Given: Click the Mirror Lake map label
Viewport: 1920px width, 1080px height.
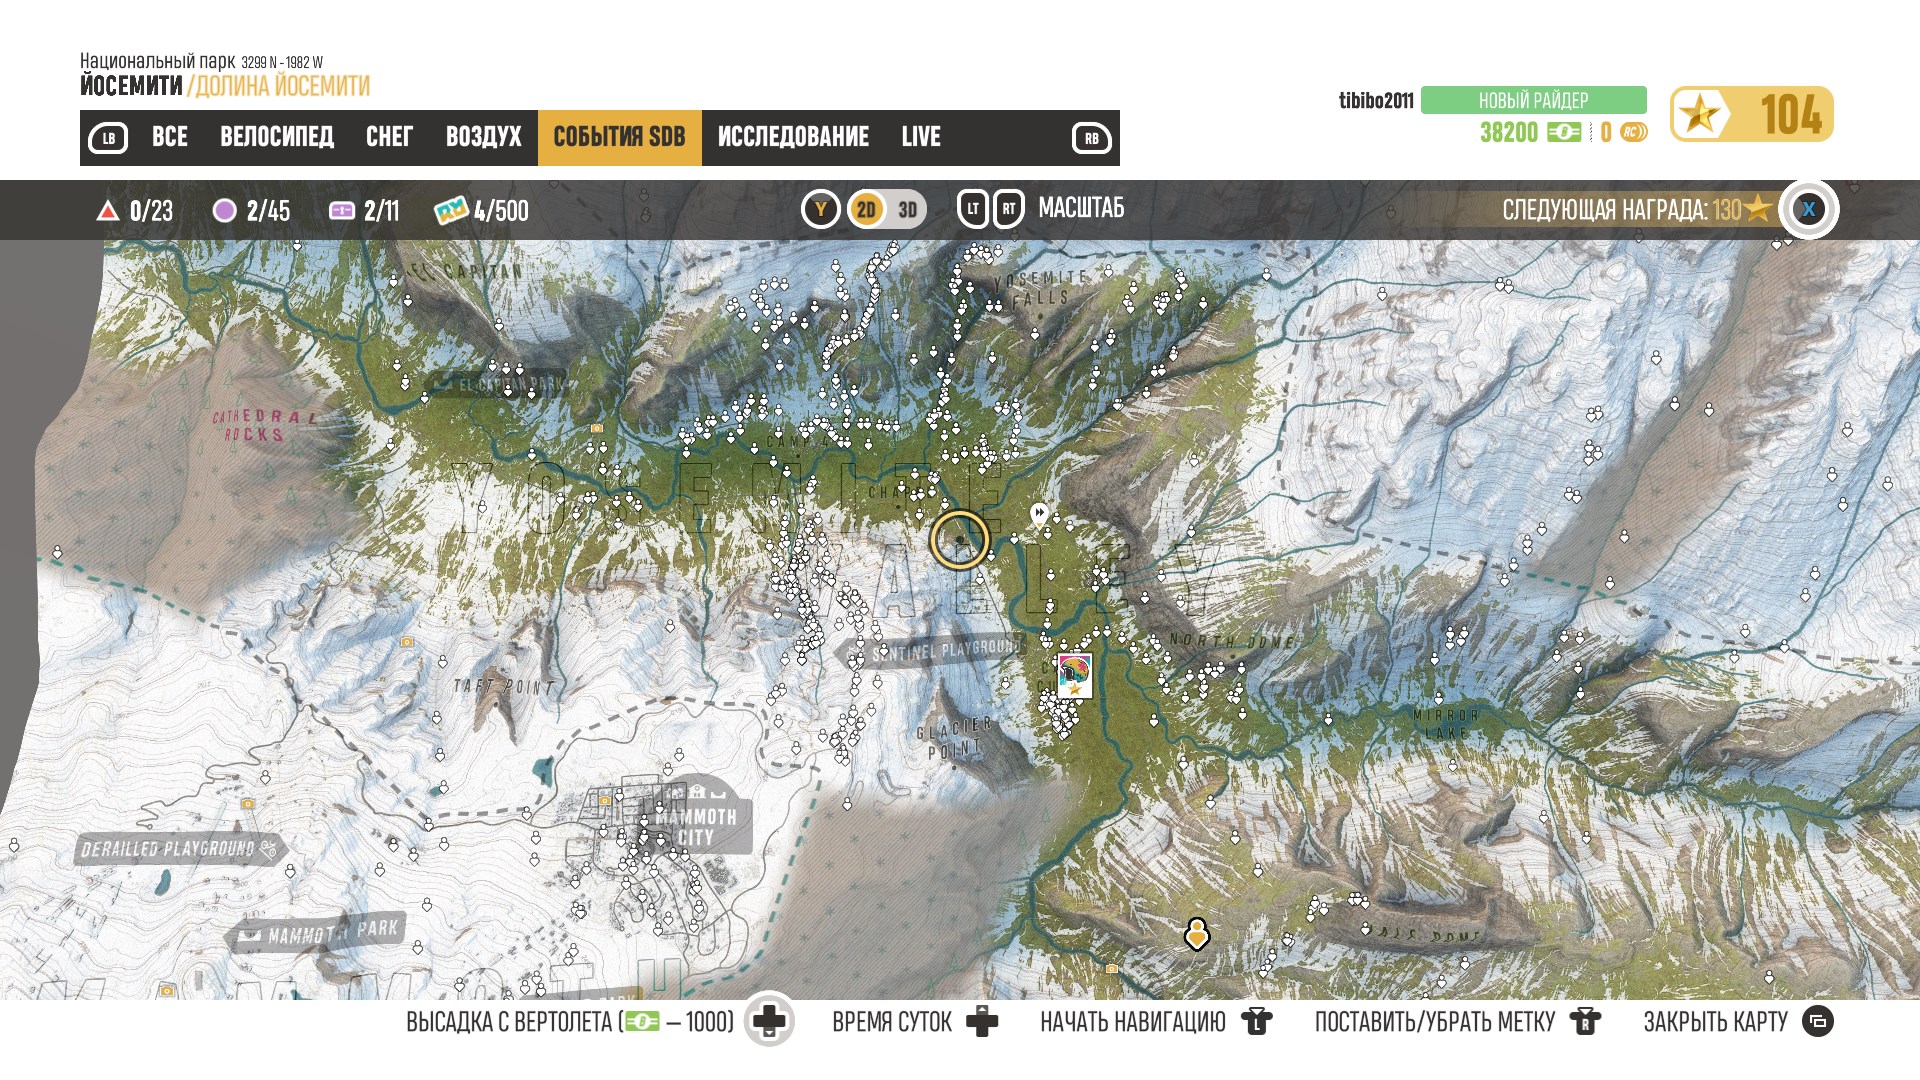Looking at the screenshot, I should 1446,724.
